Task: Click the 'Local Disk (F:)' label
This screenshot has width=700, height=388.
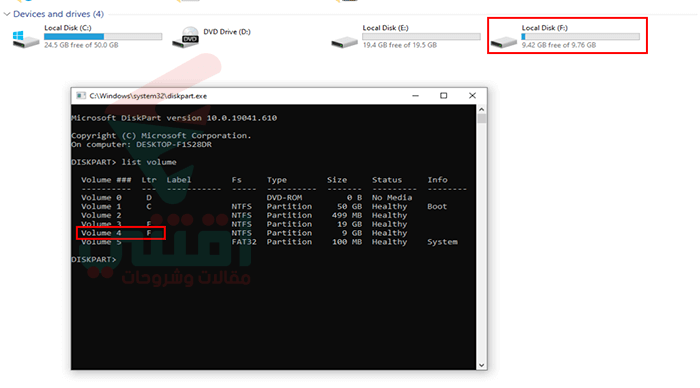Action: tap(545, 28)
